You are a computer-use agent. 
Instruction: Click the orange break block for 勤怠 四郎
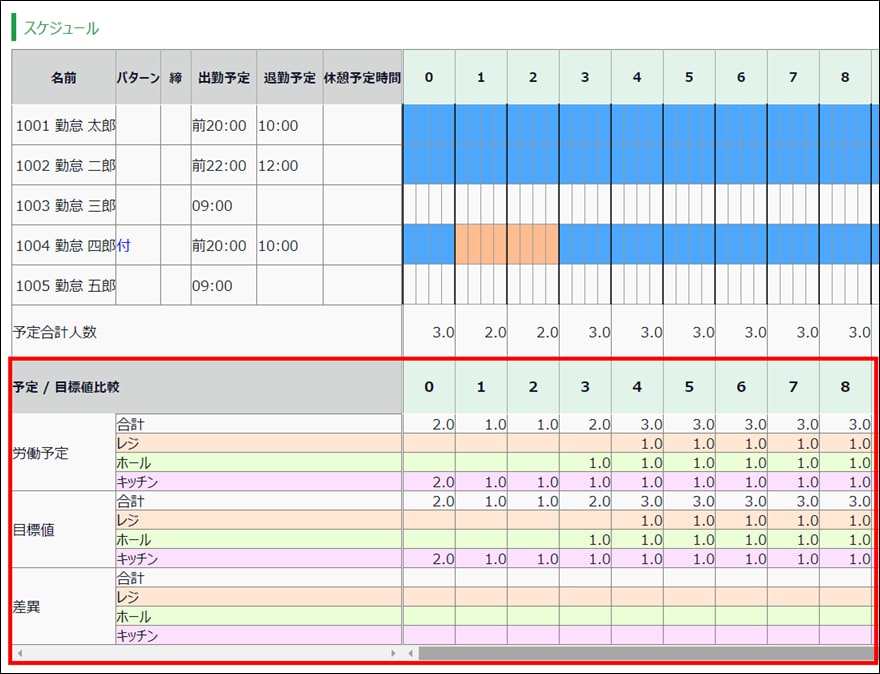click(506, 245)
